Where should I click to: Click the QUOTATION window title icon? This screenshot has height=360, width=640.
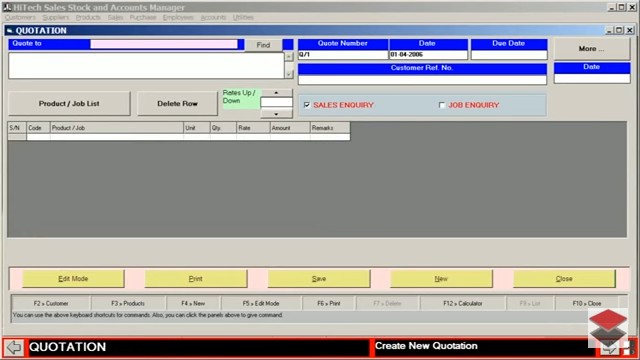[x=10, y=31]
